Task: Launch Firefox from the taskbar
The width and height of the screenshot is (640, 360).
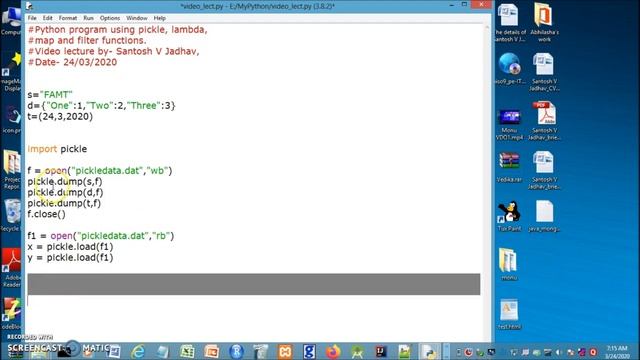Action: point(333,351)
